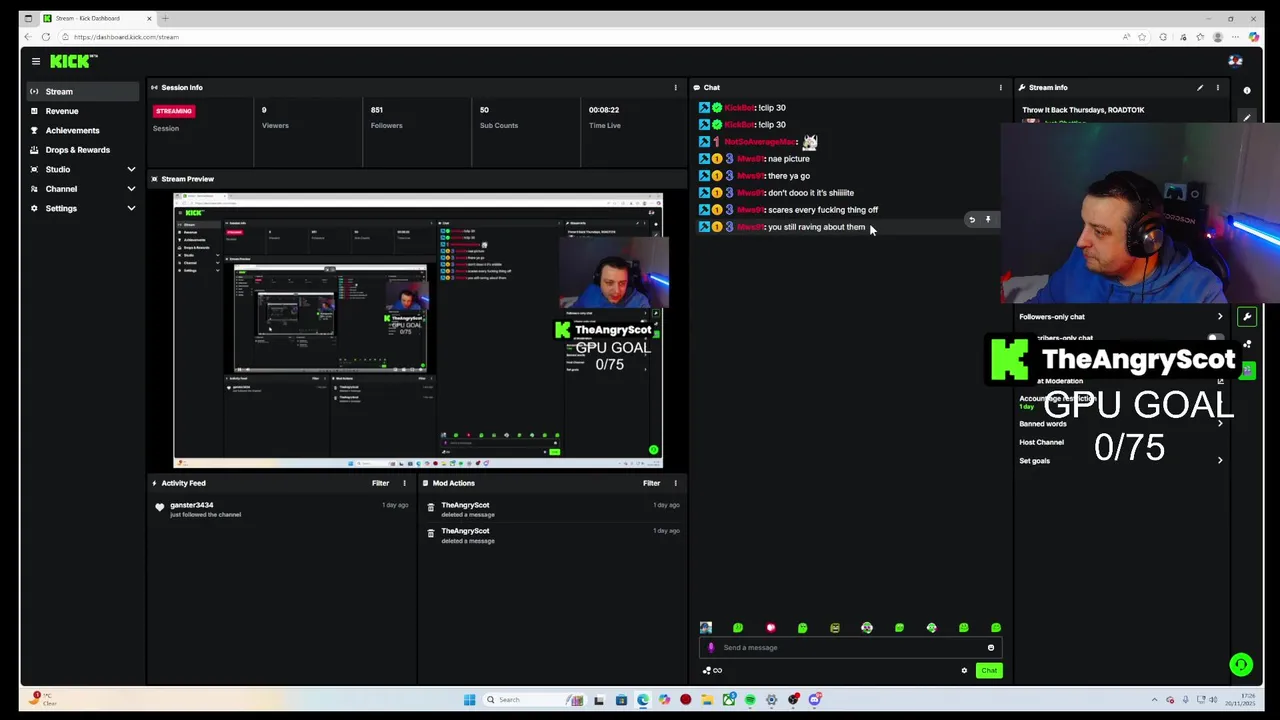Image resolution: width=1280 pixels, height=720 pixels.
Task: Select wrench tool in right sidebar
Action: click(1247, 317)
